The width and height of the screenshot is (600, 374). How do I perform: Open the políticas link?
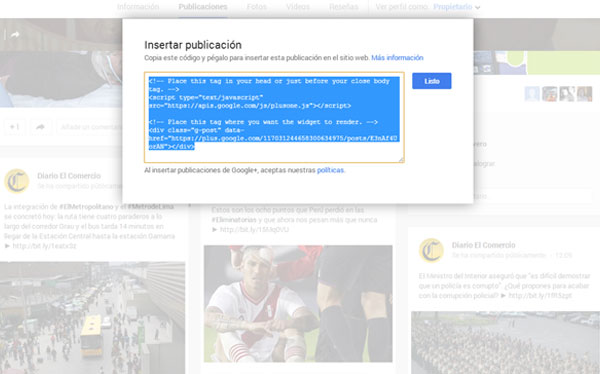pos(330,170)
